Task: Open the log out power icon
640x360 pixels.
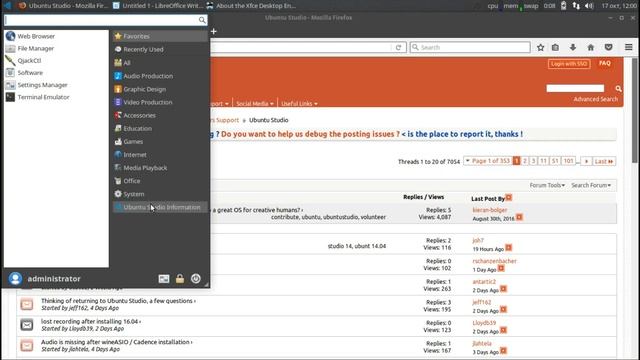Action: point(196,278)
